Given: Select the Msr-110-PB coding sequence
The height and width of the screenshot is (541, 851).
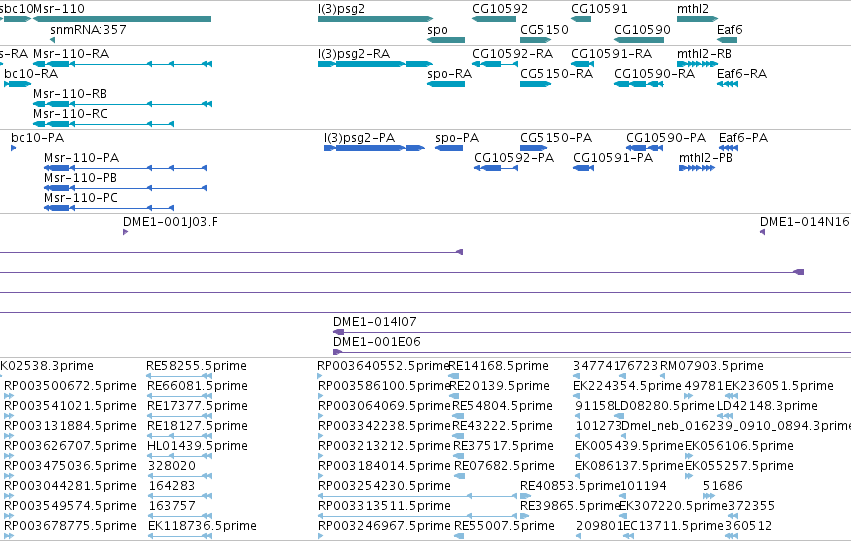Looking at the screenshot, I should pyautogui.click(x=125, y=188).
